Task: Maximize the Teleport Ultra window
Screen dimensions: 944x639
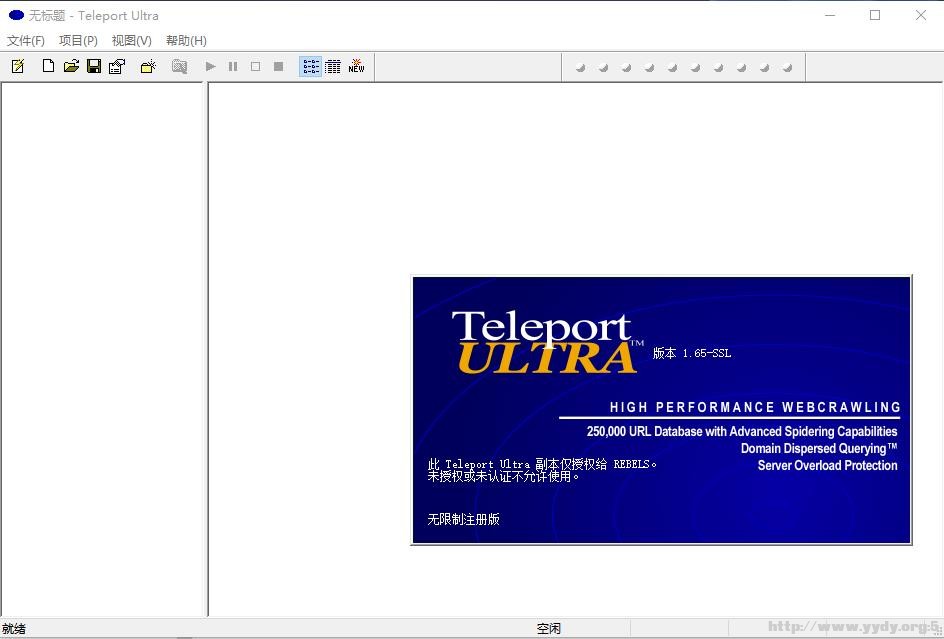Action: point(875,15)
